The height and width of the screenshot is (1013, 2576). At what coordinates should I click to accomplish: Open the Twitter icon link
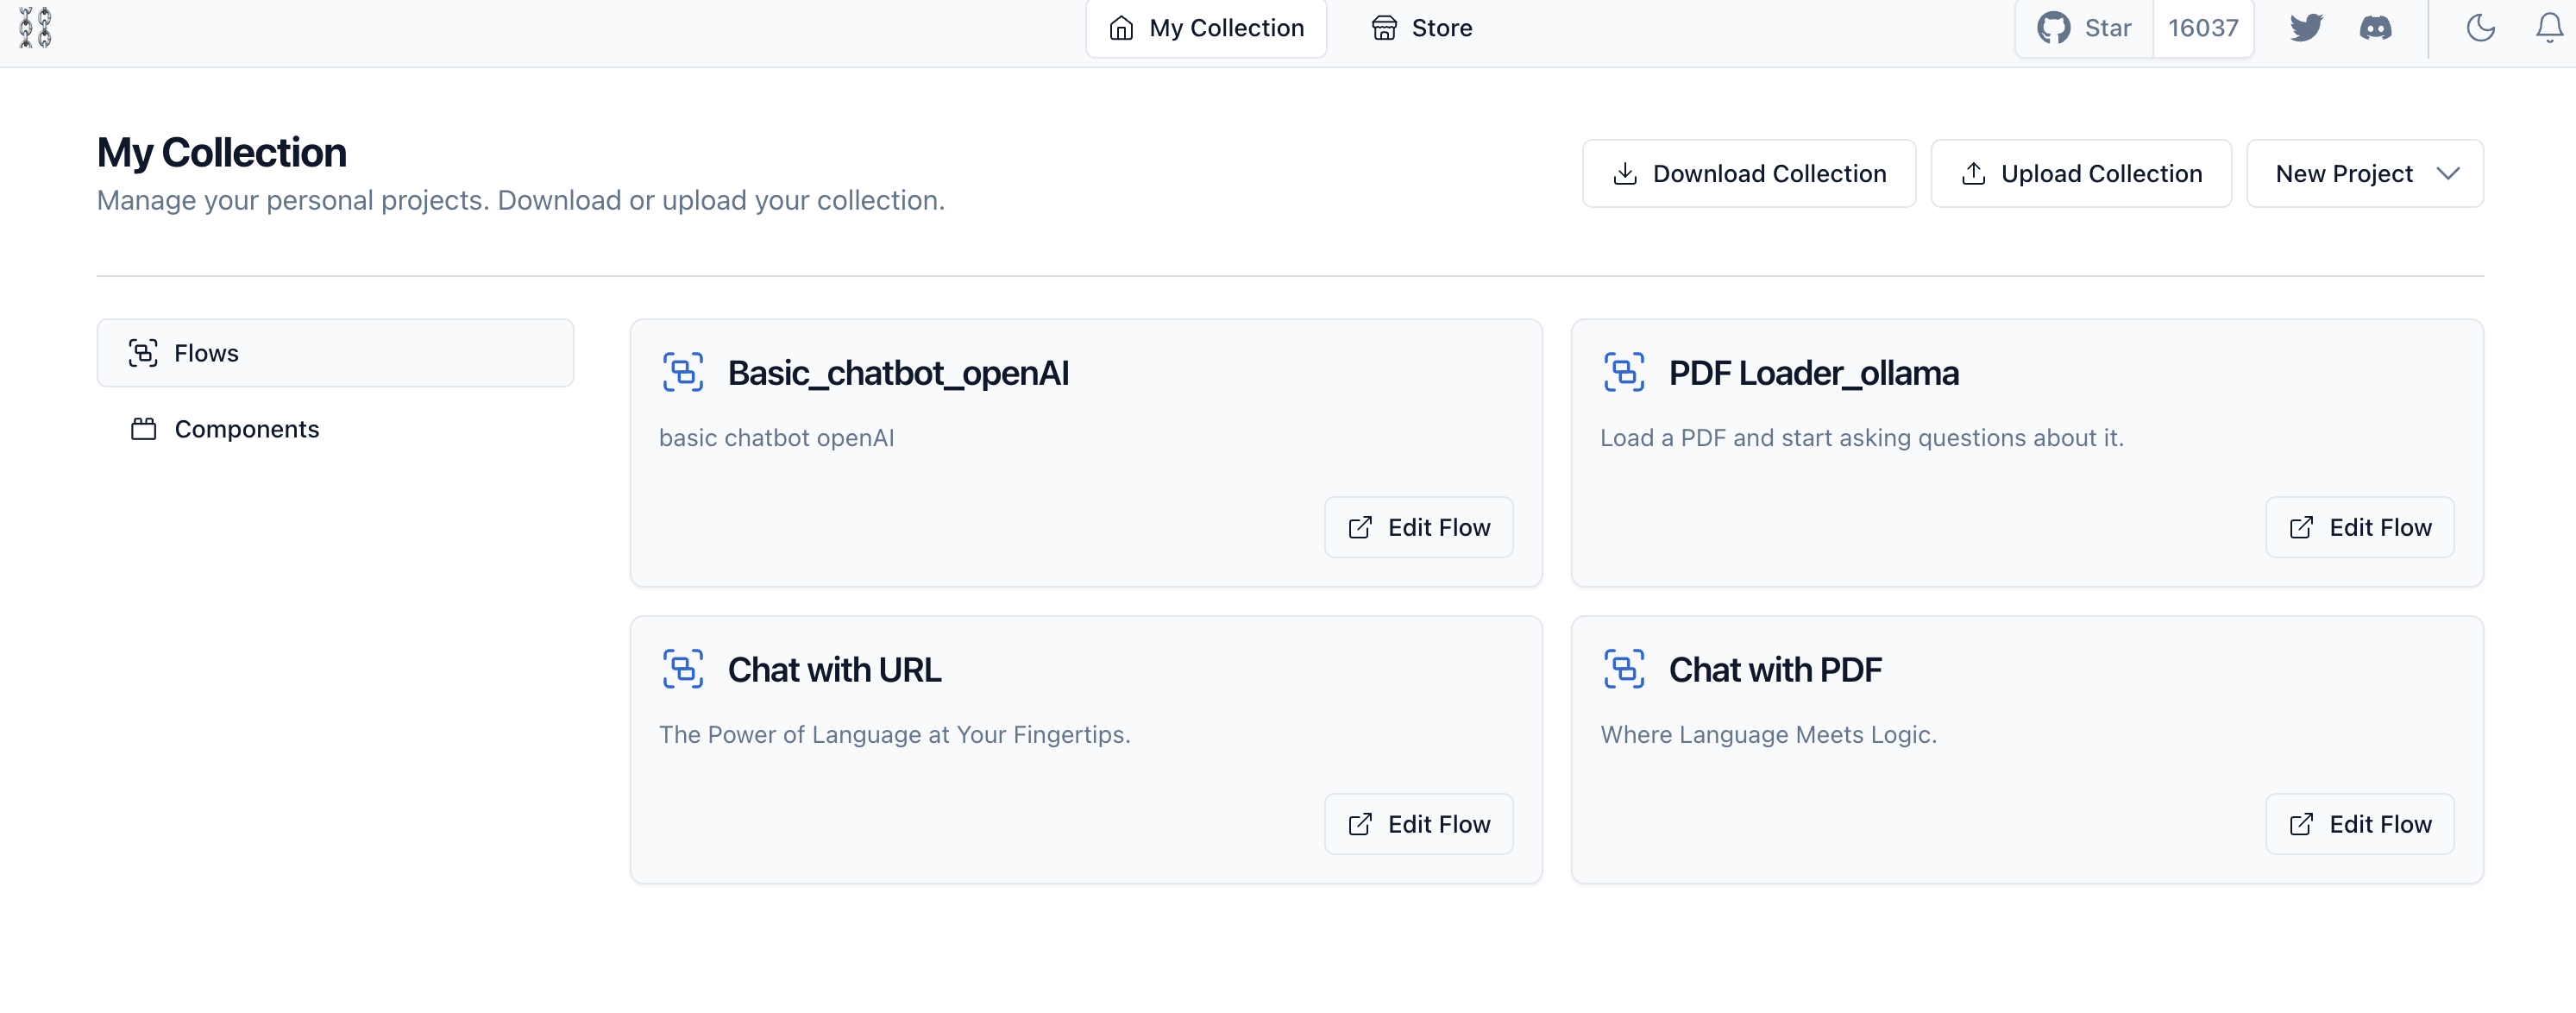point(2306,27)
